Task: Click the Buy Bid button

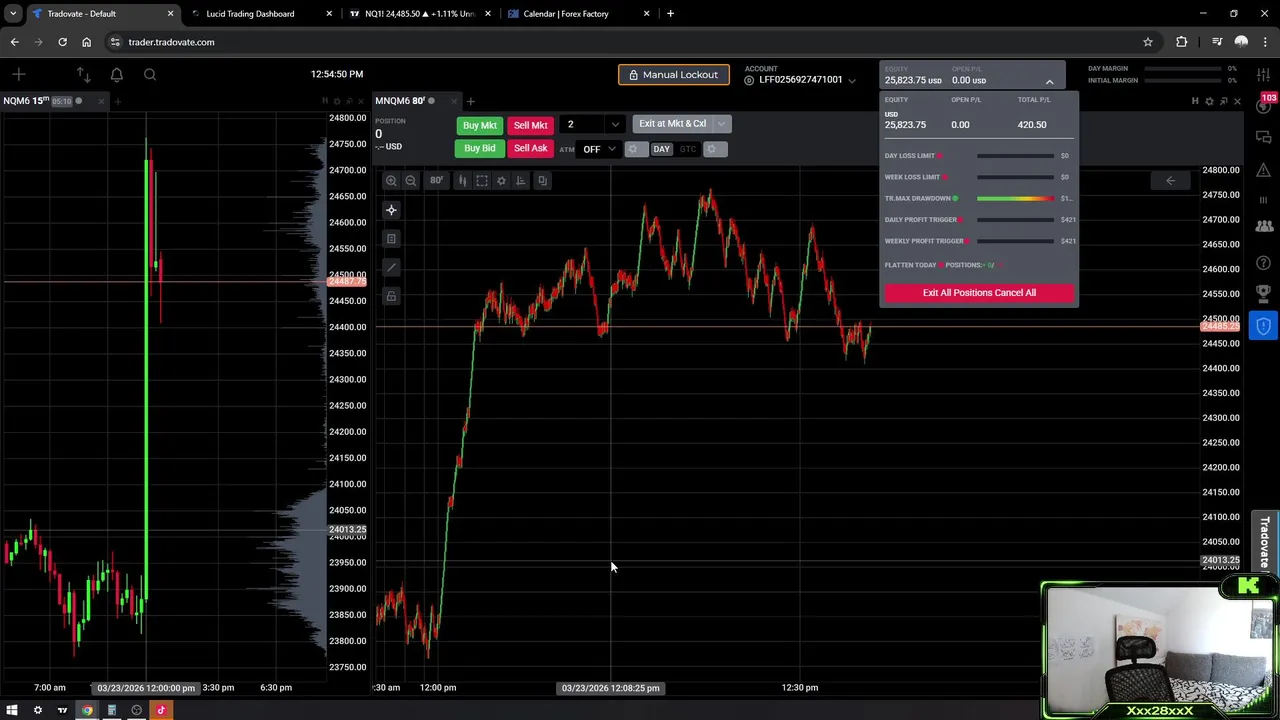Action: tap(479, 148)
